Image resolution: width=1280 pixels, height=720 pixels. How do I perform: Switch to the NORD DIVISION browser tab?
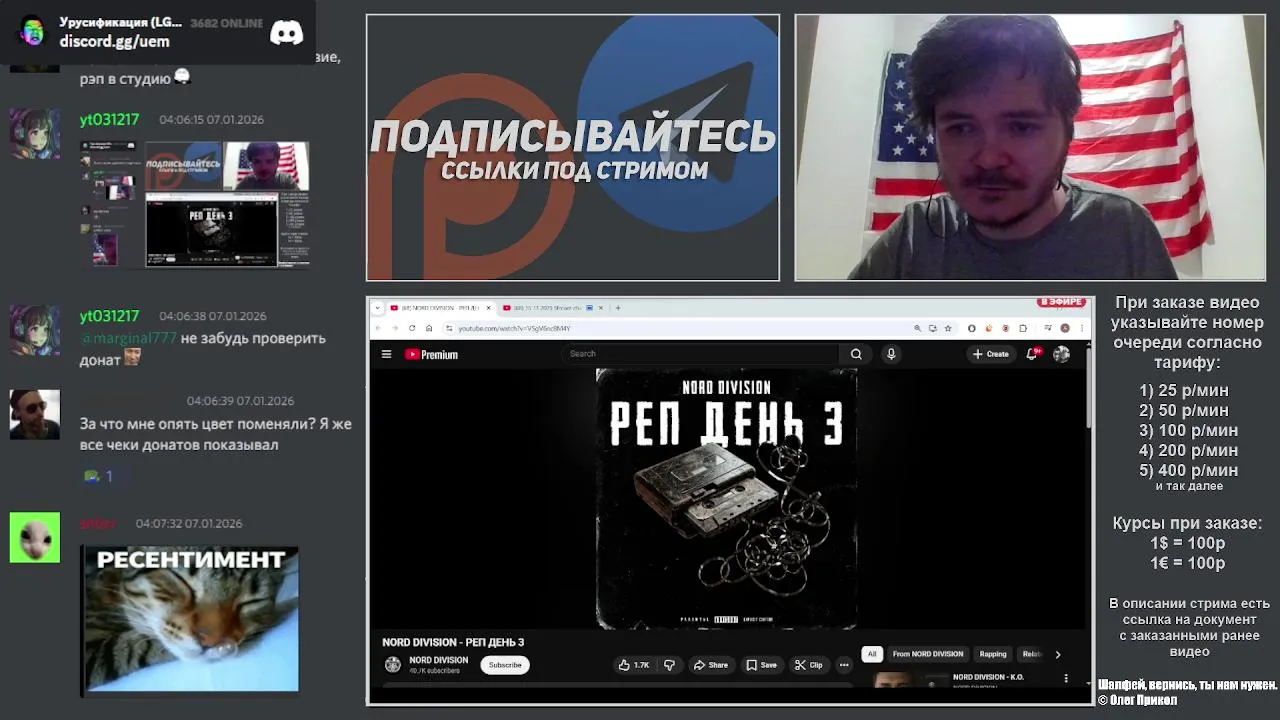pos(440,308)
